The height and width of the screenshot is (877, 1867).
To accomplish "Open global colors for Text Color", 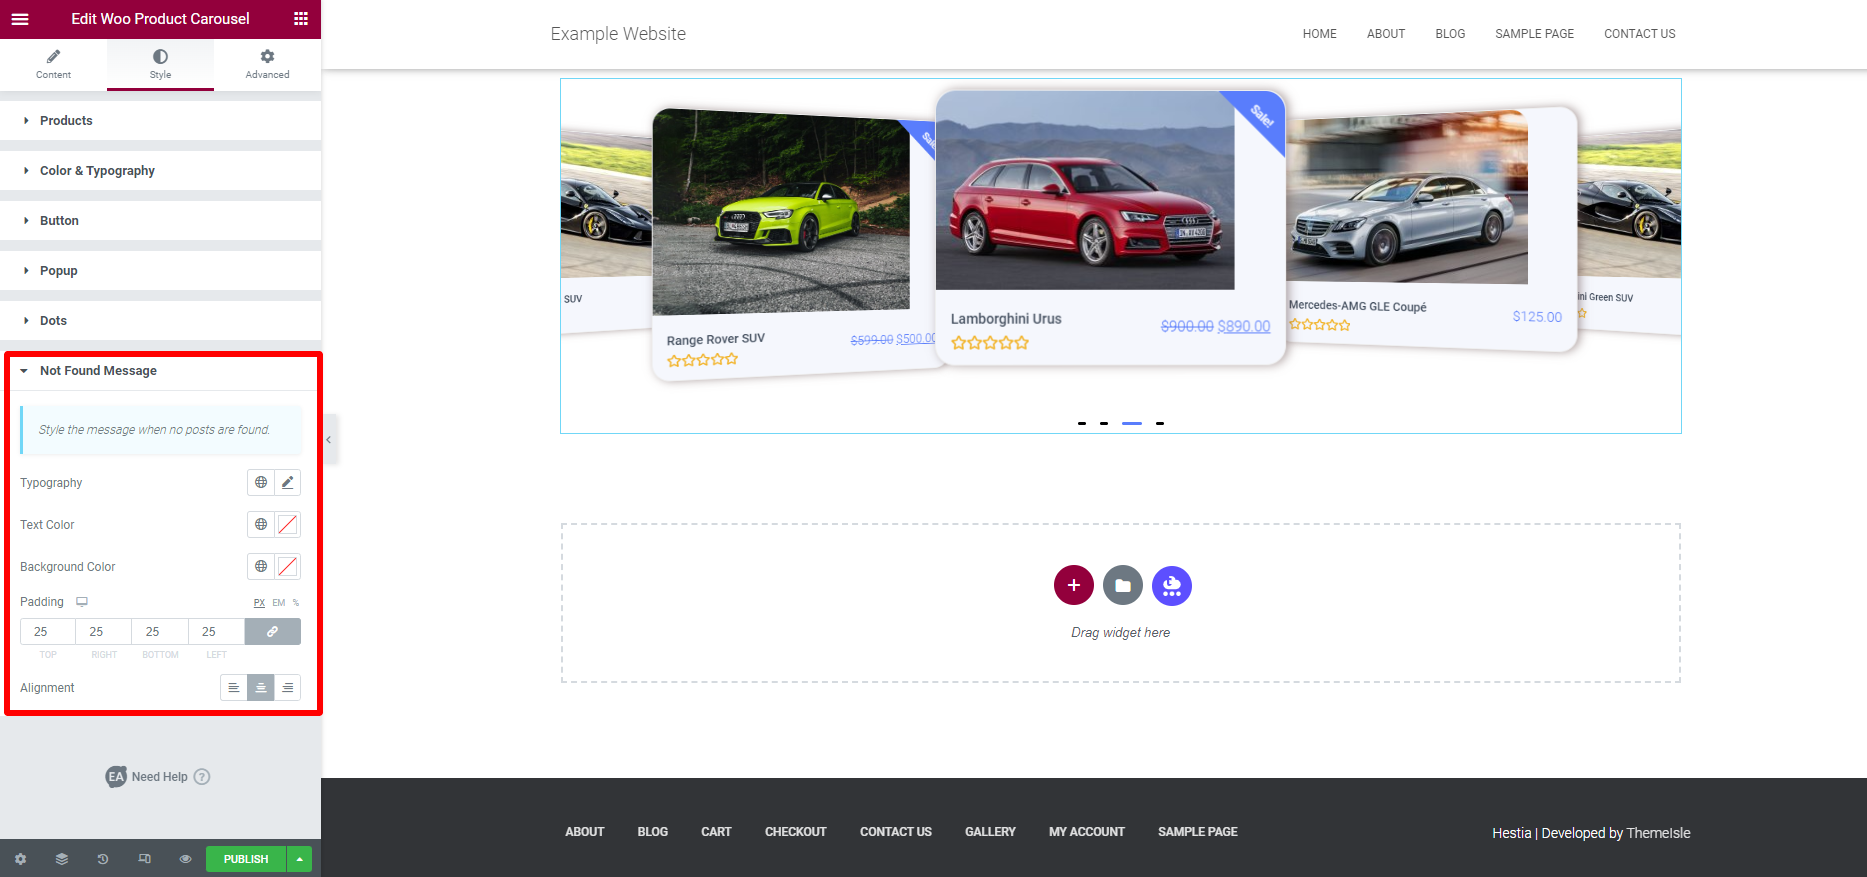I will 261,524.
